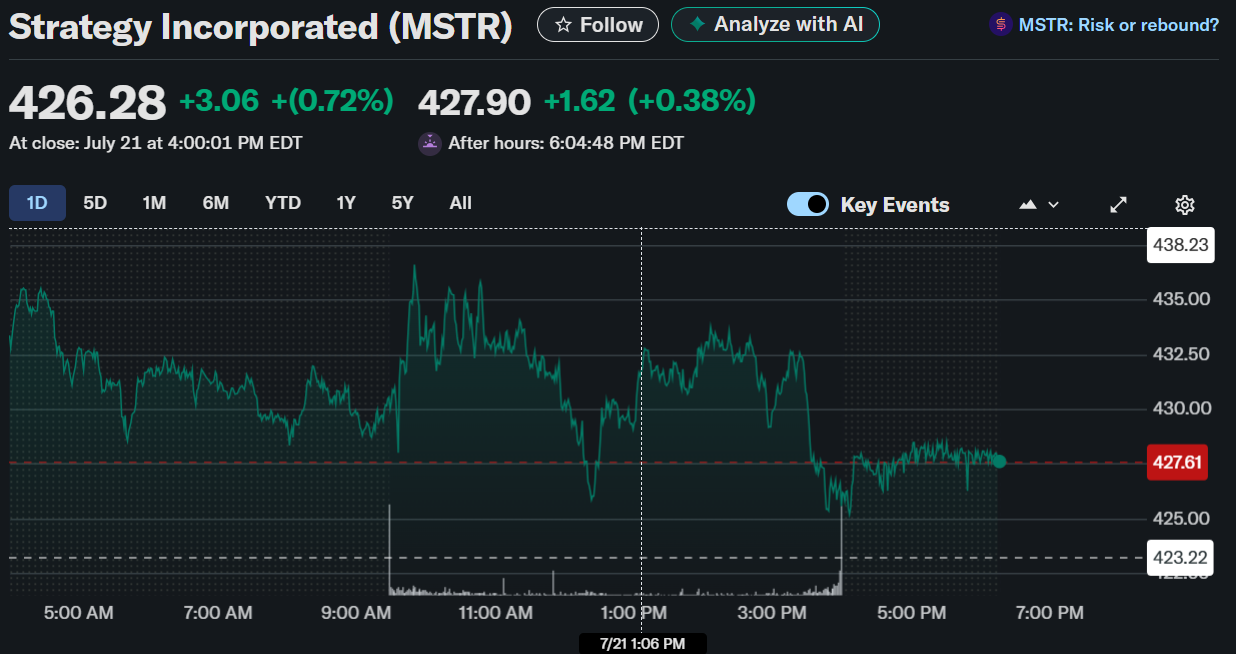Select the 1D time range tab
1236x654 pixels.
[x=37, y=203]
